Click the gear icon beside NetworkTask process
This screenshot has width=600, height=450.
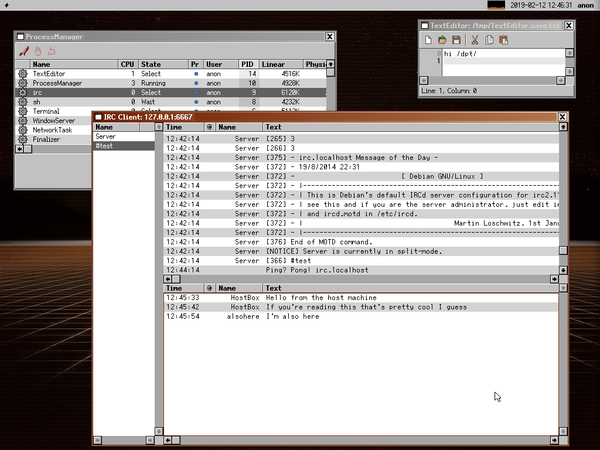click(23, 130)
